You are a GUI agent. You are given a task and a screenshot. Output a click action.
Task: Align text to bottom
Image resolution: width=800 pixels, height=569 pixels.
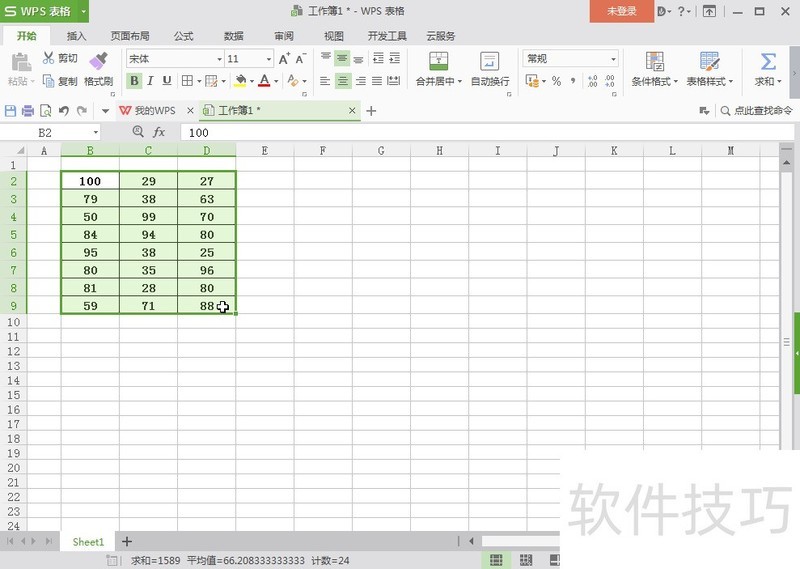tap(359, 58)
